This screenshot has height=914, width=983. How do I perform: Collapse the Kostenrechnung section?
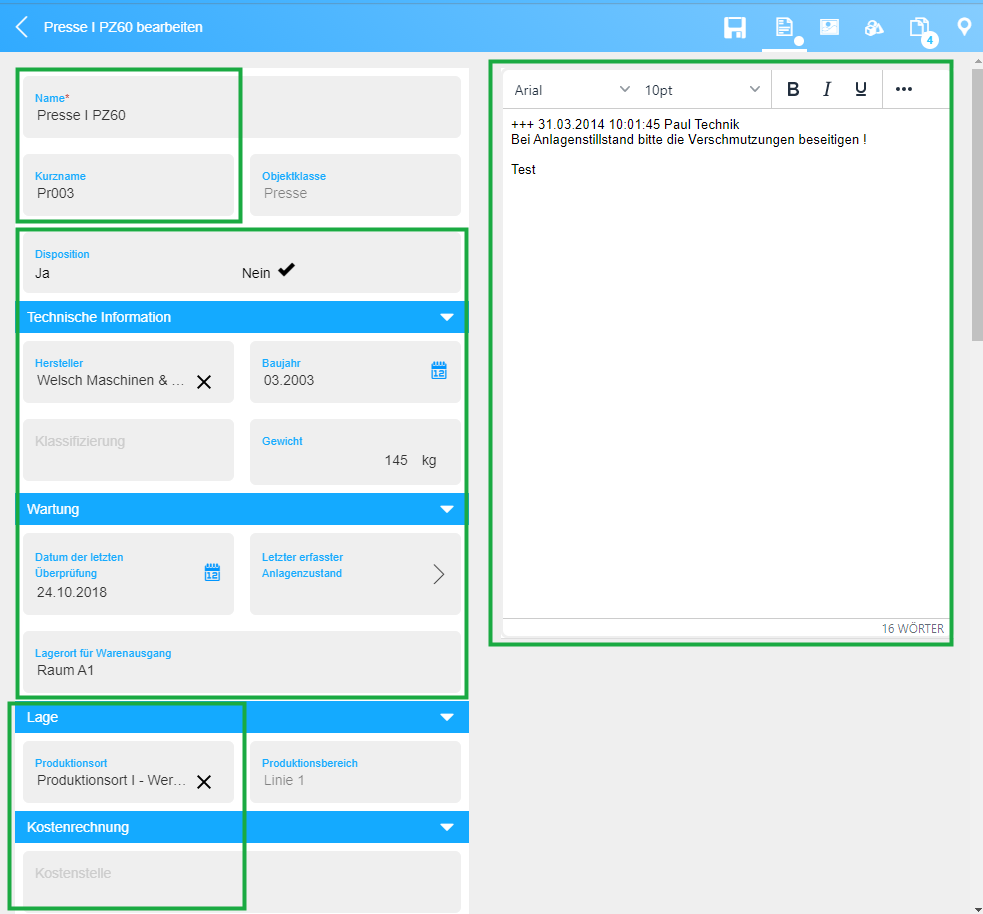(446, 827)
